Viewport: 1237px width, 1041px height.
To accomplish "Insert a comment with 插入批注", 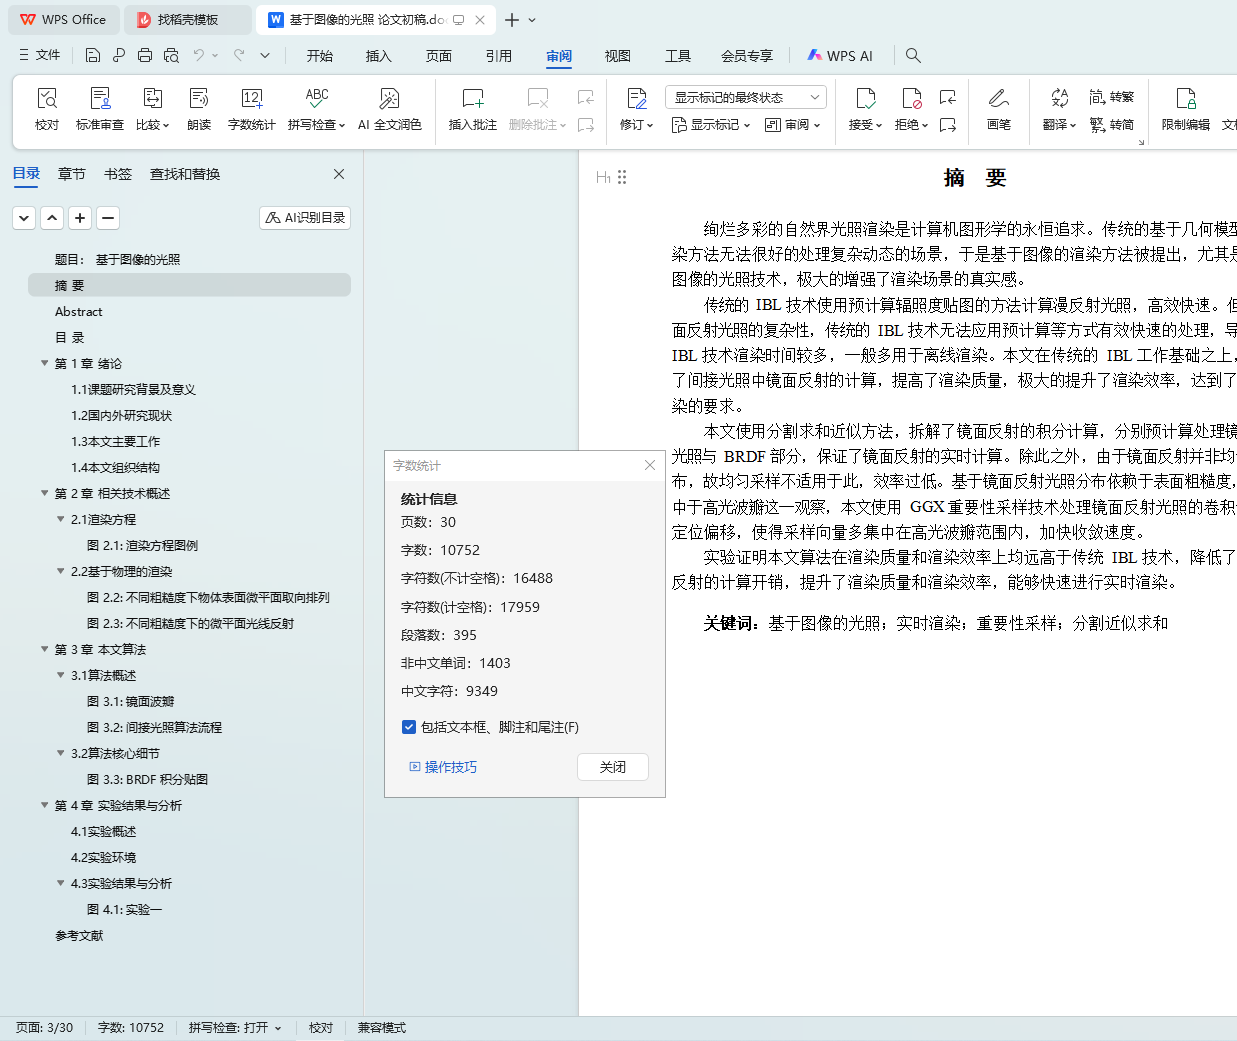I will [x=473, y=109].
